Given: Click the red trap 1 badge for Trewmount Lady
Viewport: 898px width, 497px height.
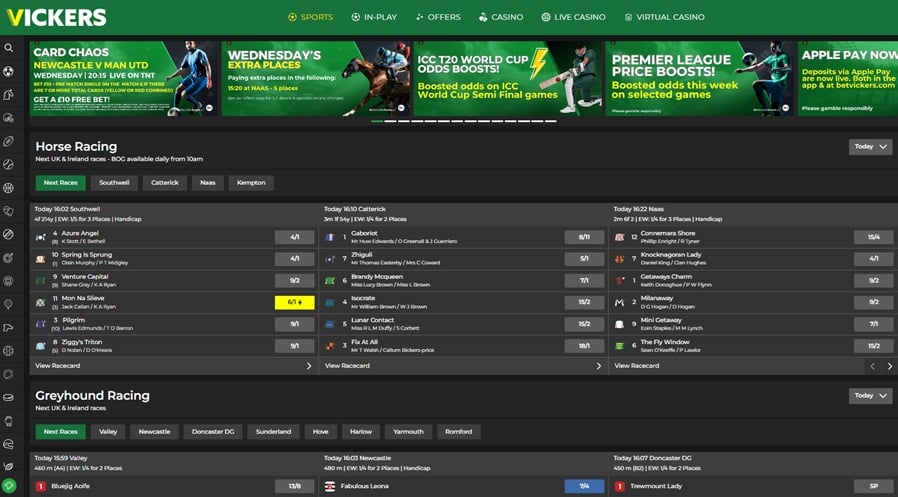Looking at the screenshot, I should coord(619,486).
